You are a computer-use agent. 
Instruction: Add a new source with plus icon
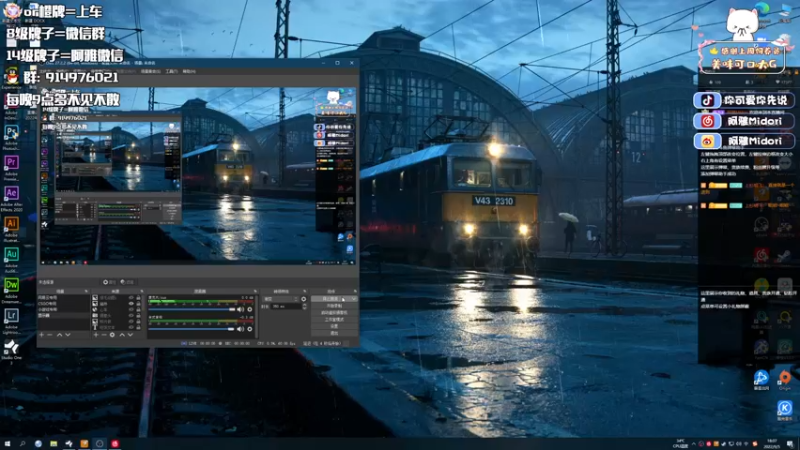click(x=95, y=335)
